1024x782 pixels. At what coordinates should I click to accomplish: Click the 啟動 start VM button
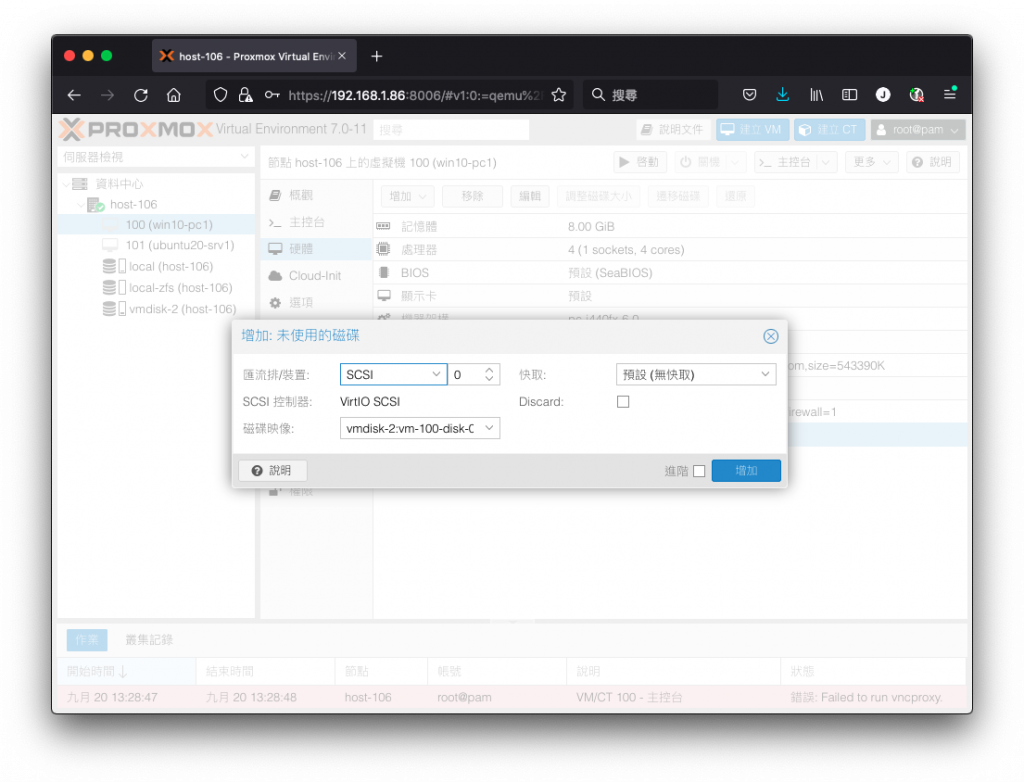(x=640, y=162)
